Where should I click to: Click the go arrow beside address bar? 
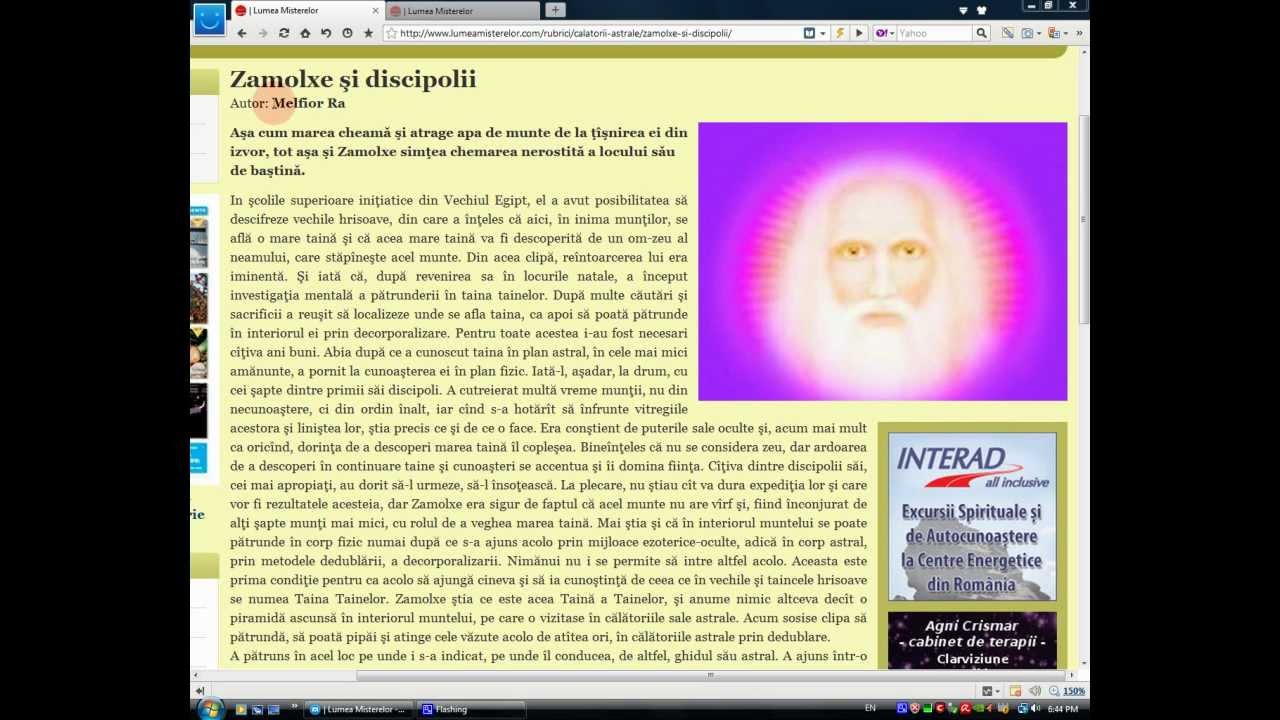tap(859, 33)
